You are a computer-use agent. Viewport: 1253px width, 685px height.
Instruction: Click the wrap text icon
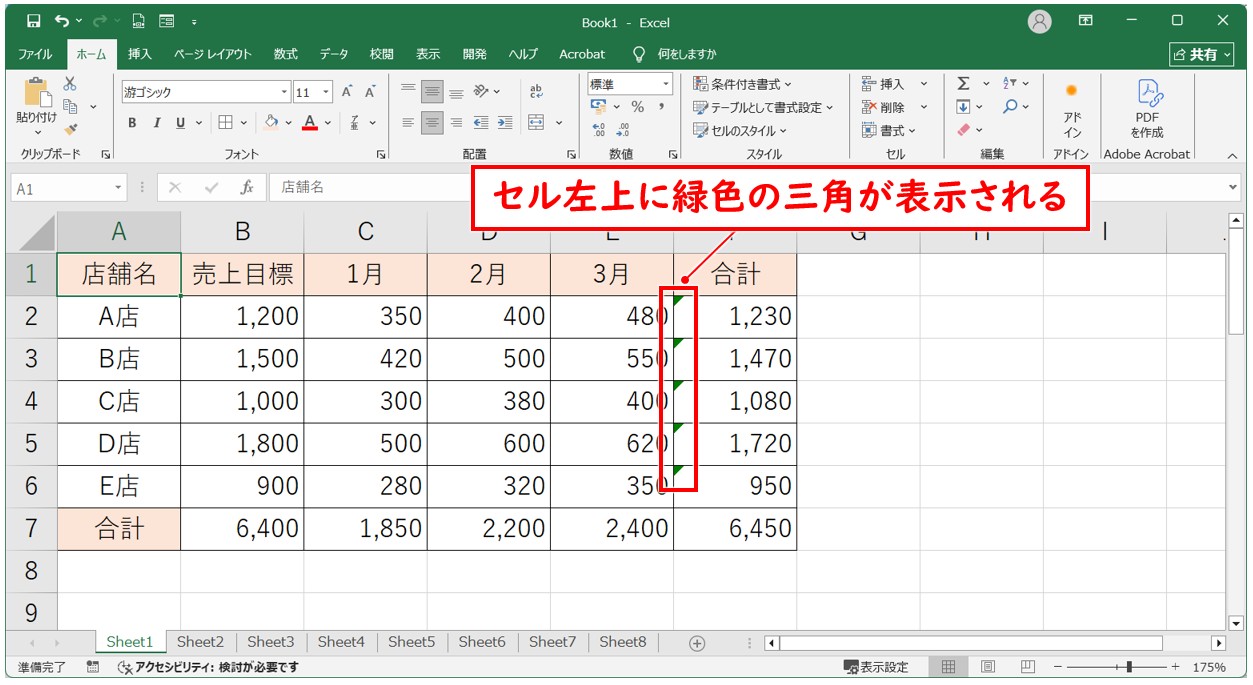tap(536, 91)
